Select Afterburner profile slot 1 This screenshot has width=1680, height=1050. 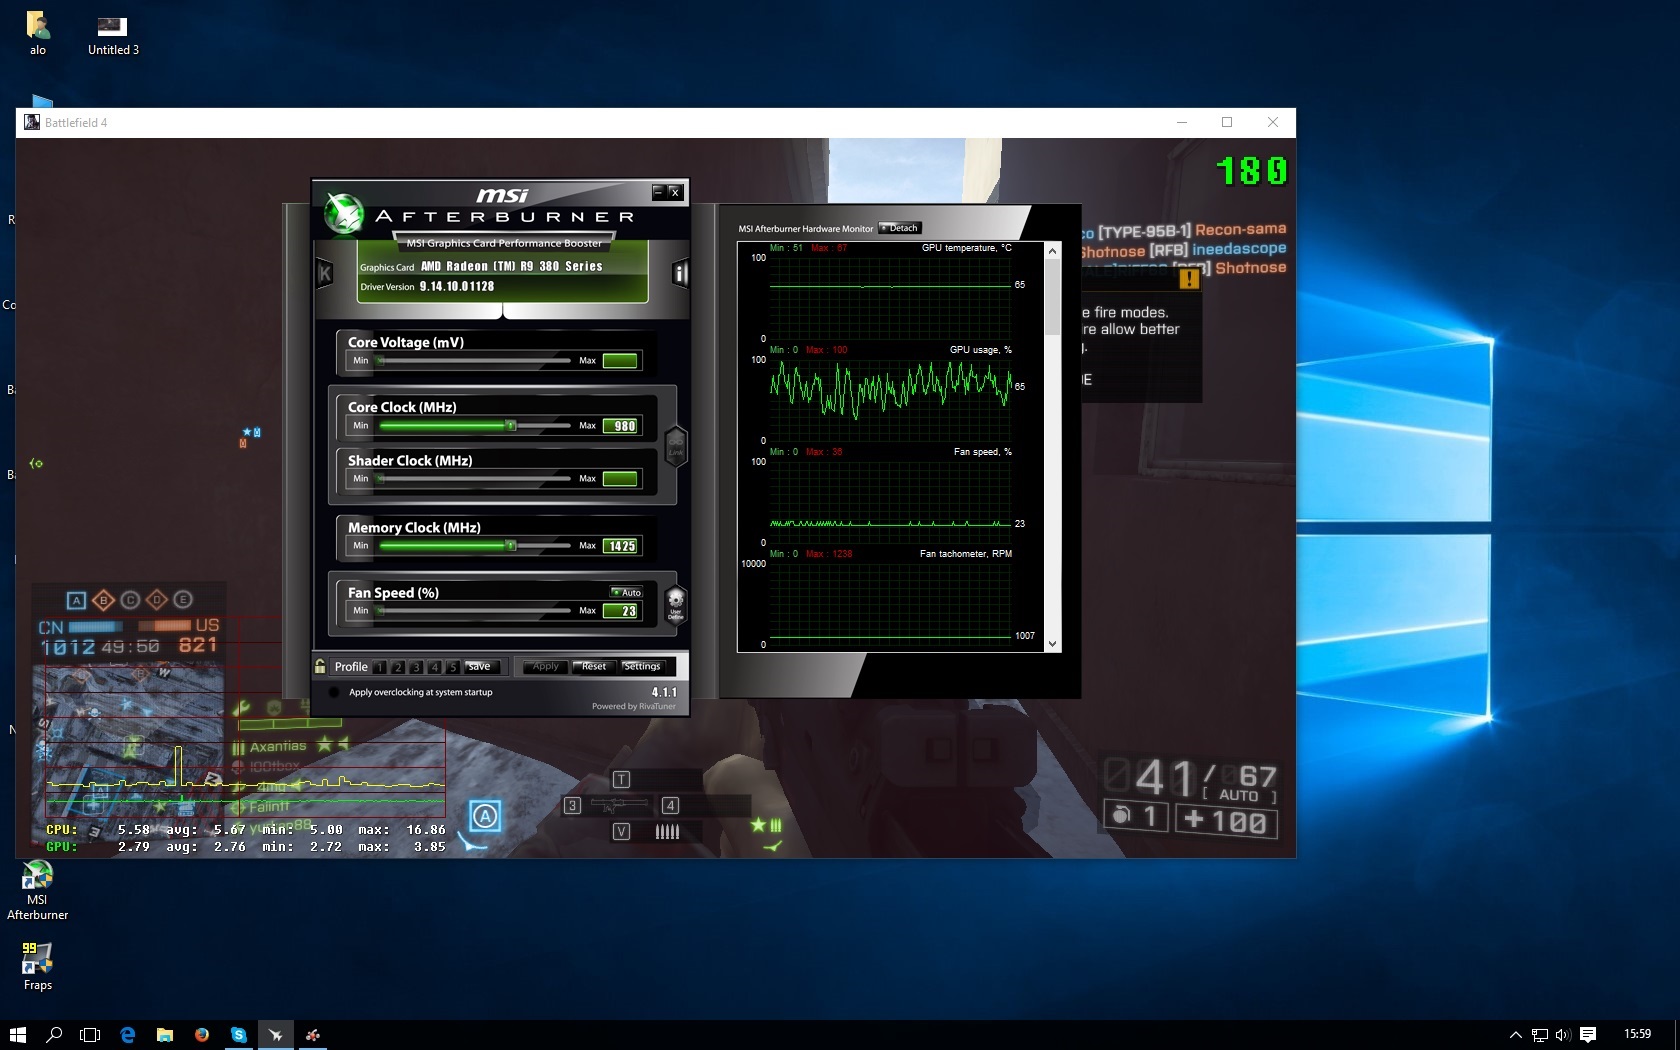380,667
